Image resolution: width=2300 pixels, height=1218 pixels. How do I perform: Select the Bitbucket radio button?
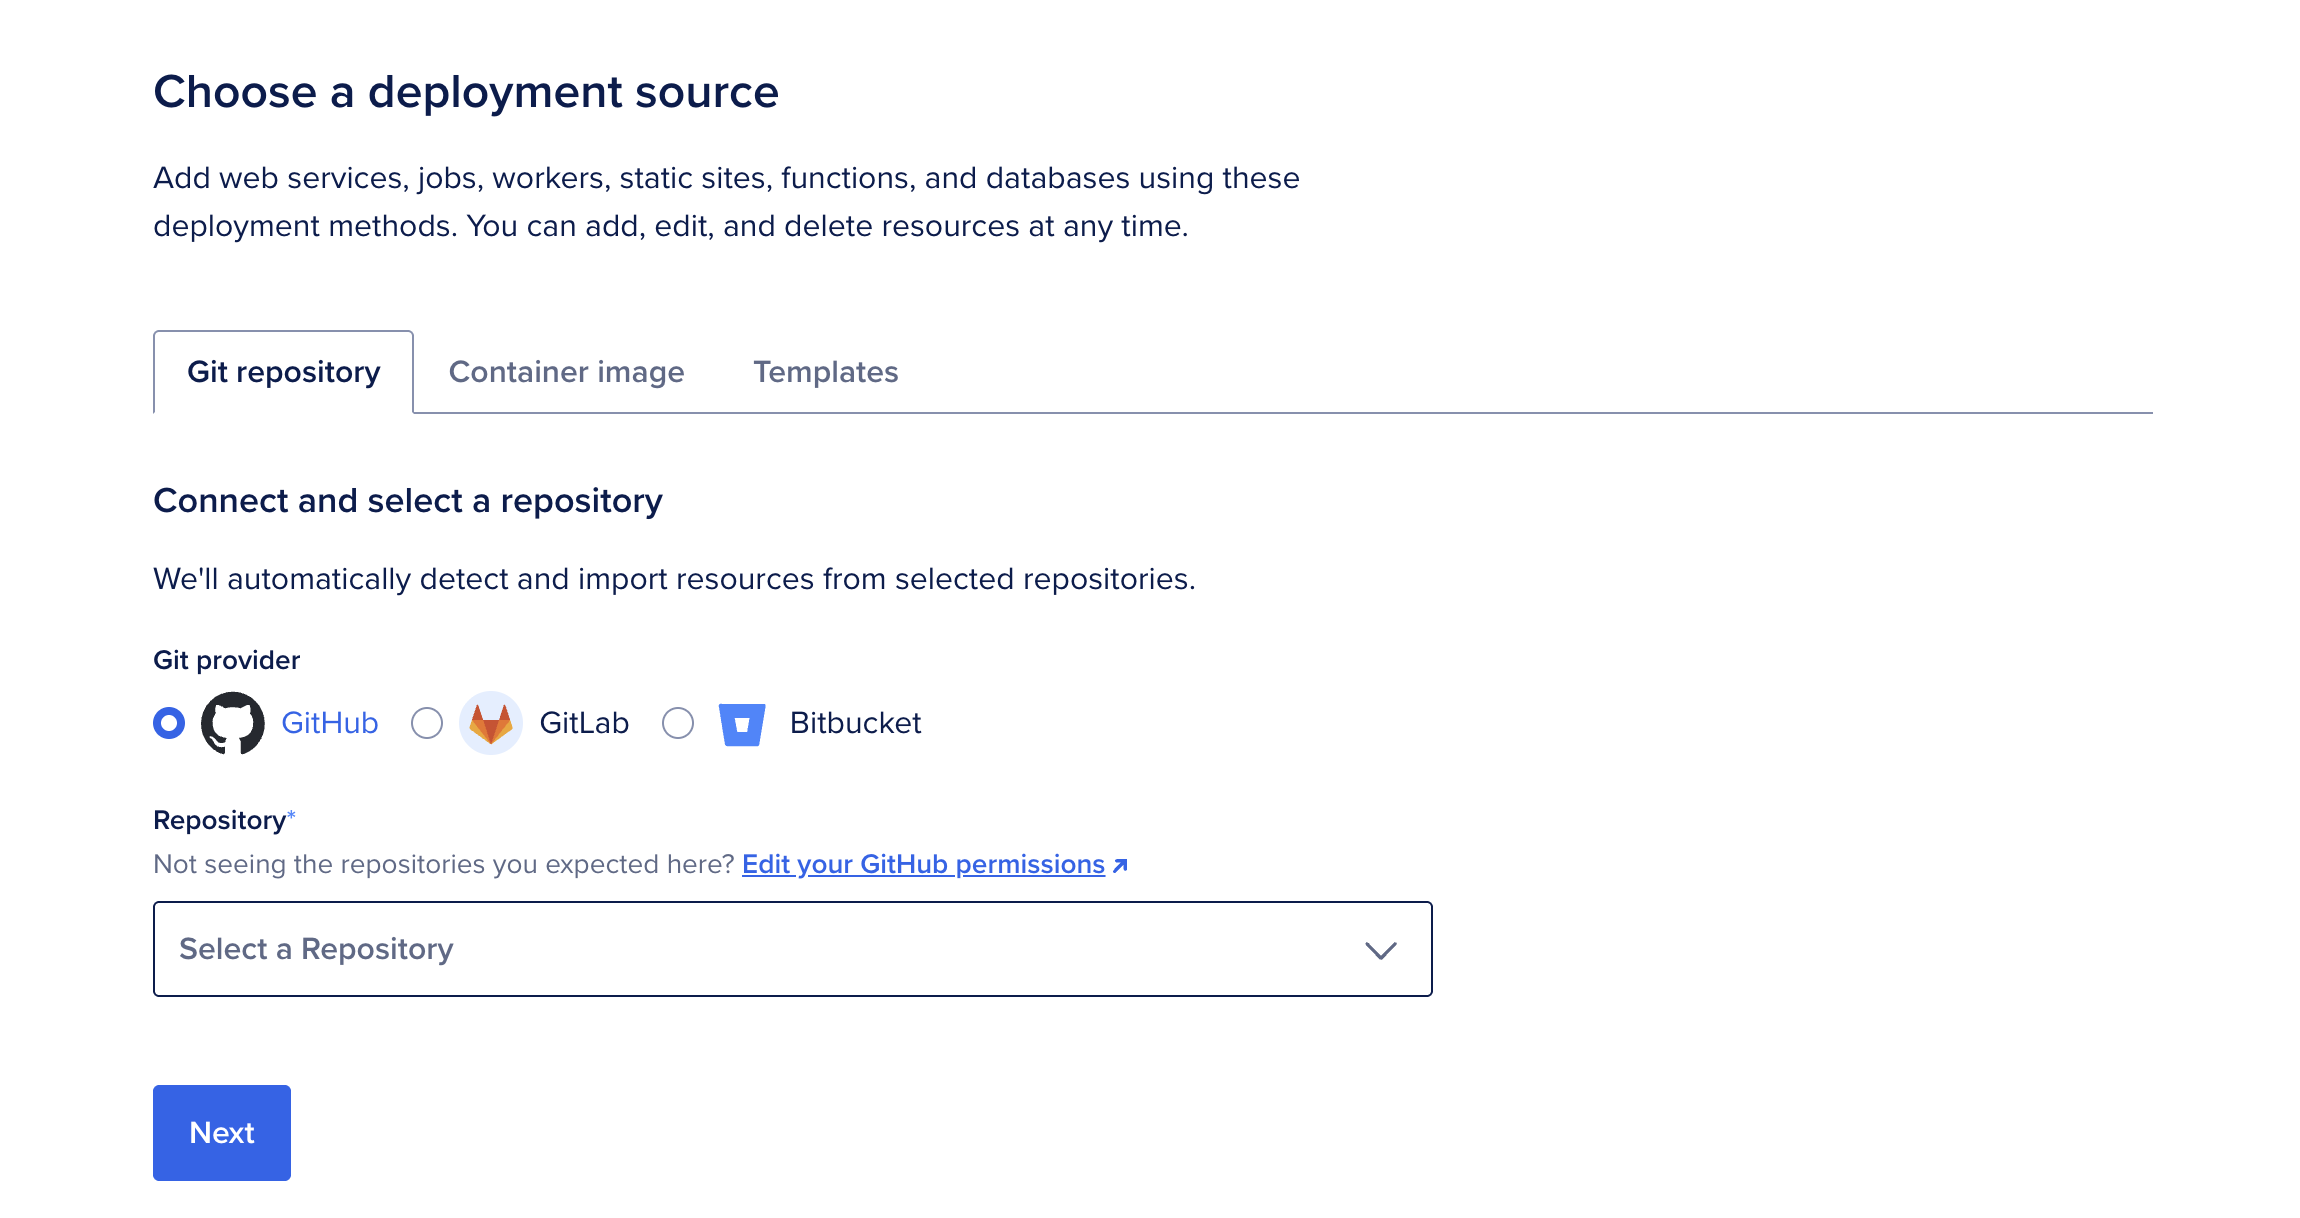678,723
